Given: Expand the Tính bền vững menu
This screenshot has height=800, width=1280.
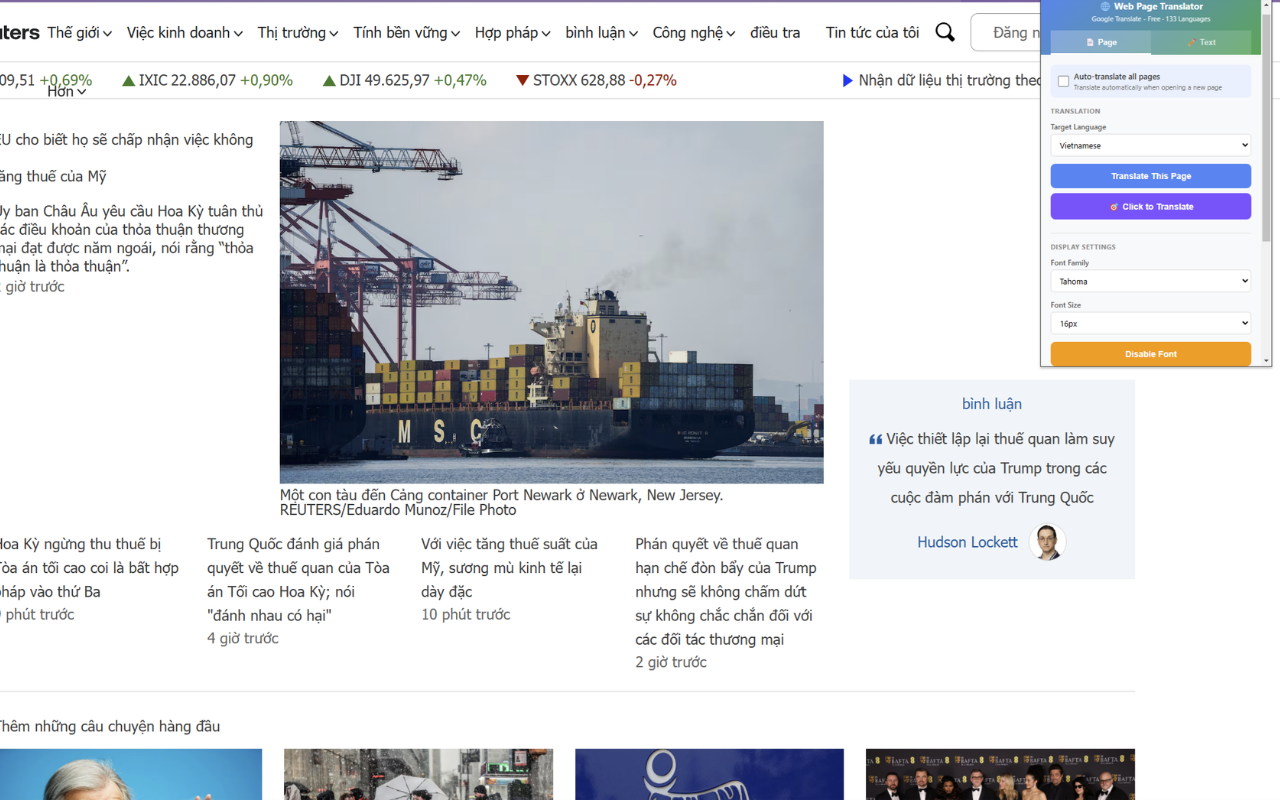Looking at the screenshot, I should 407,33.
